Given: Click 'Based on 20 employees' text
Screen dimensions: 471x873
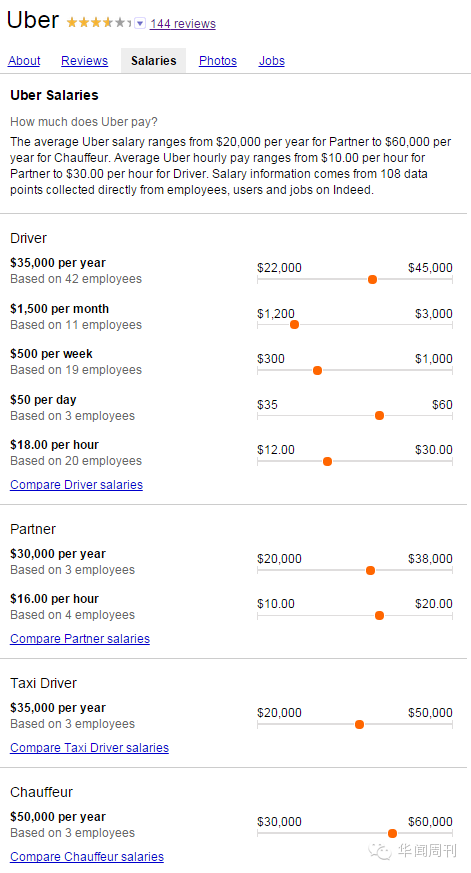Looking at the screenshot, I should 76,461.
